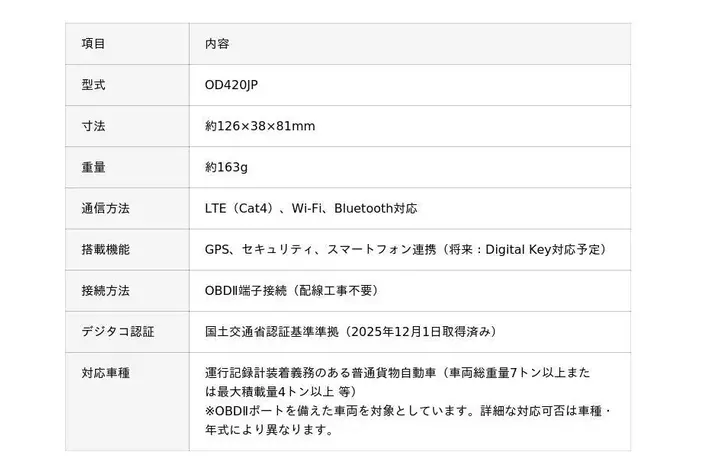Click the weight value 約163g

pos(227,167)
